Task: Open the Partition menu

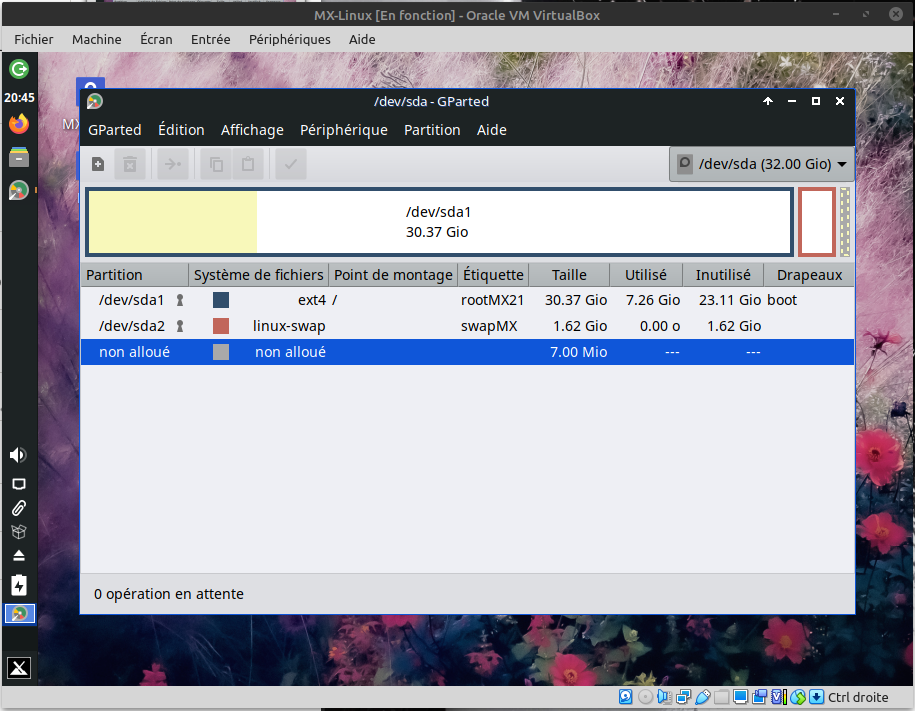Action: coord(432,130)
